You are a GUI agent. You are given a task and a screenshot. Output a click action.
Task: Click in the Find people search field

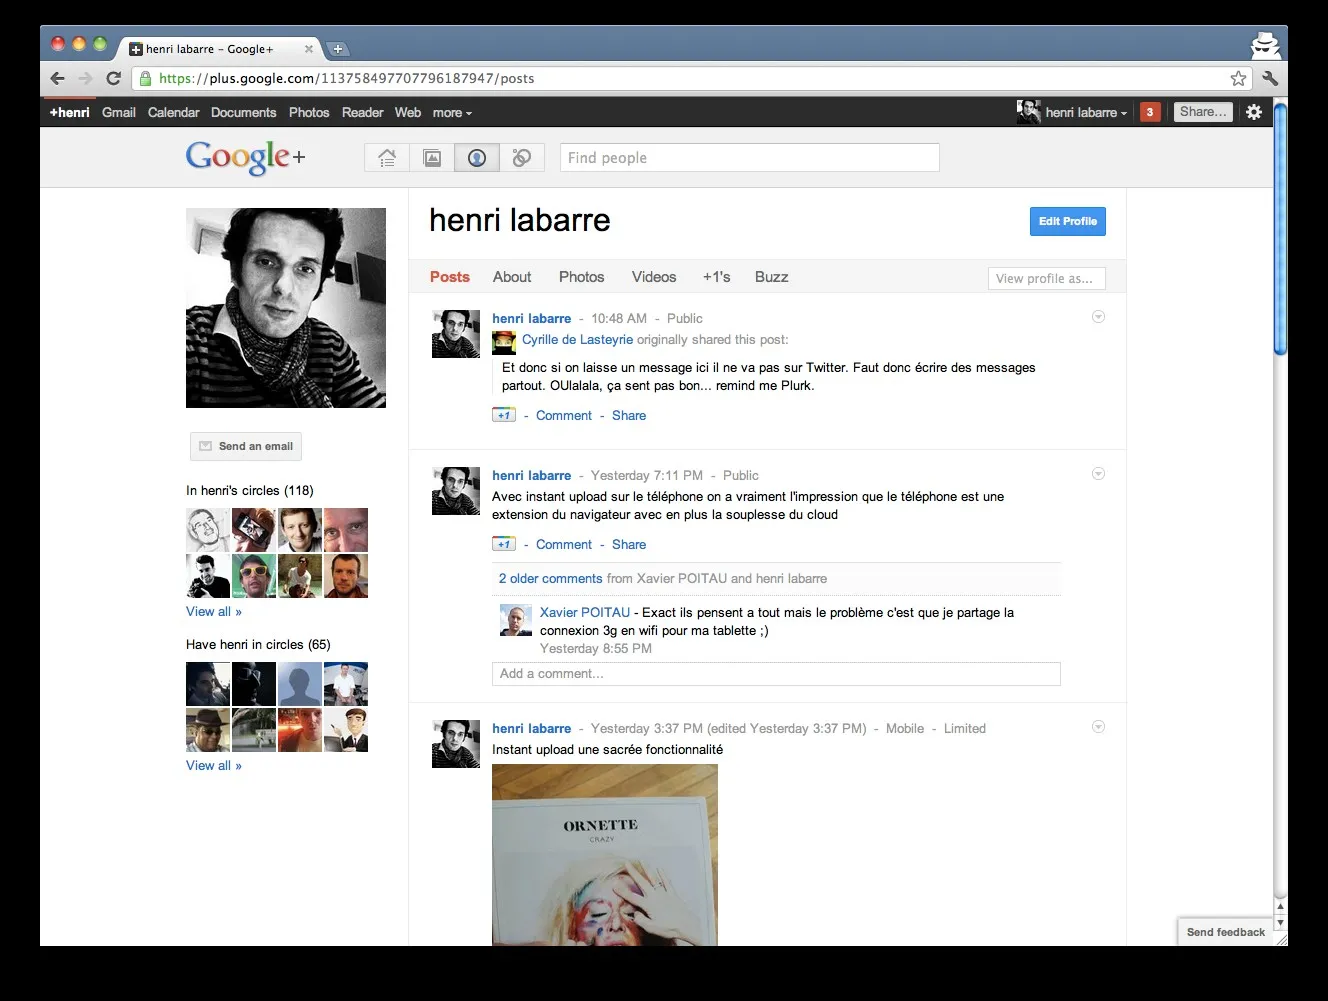pos(750,158)
